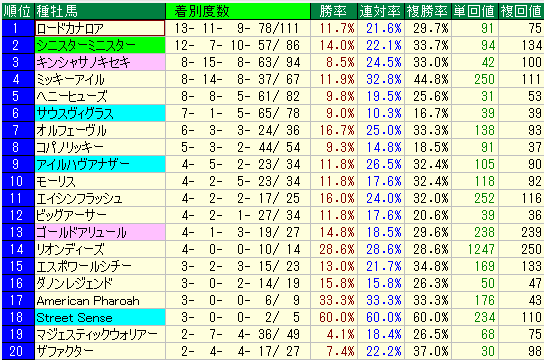
Task: Click the 単回値 column header
Action: pyautogui.click(x=475, y=11)
